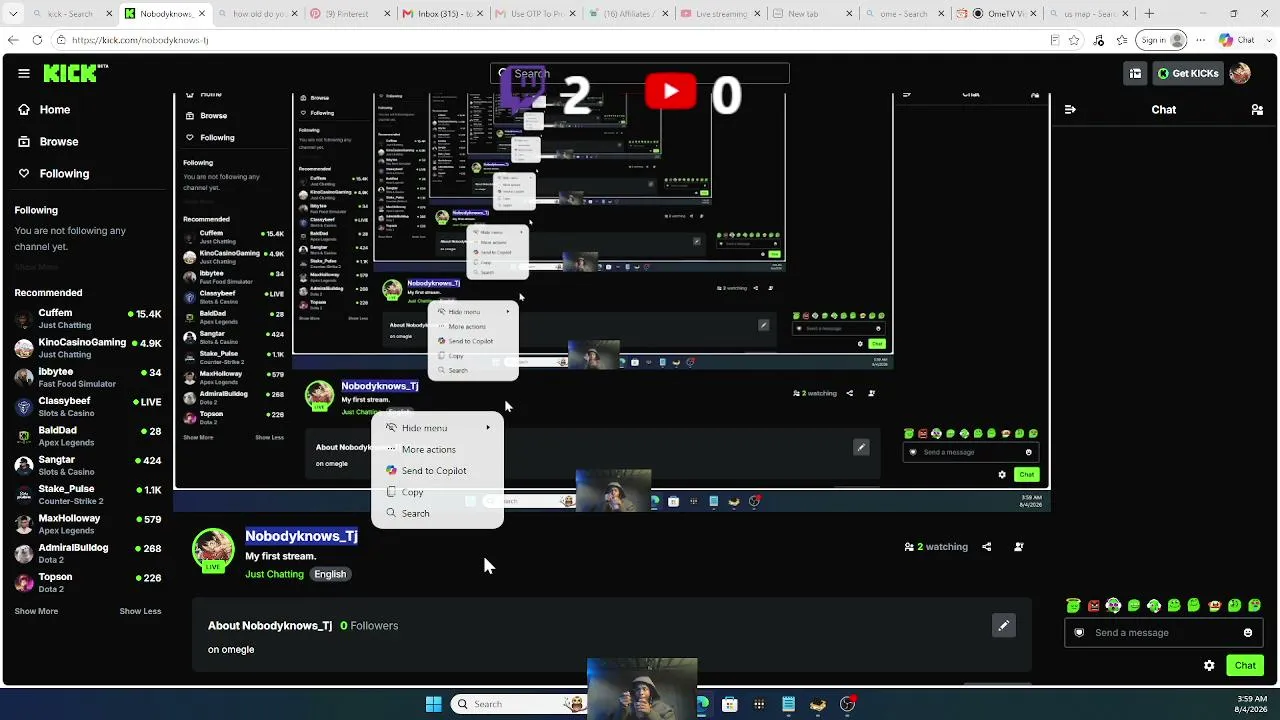
Task: Click the Send a message input
Action: pos(1162,633)
